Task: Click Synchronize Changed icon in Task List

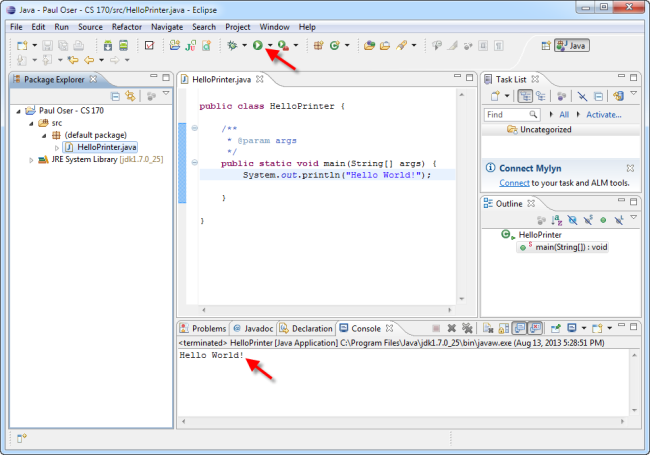Action: [x=618, y=96]
